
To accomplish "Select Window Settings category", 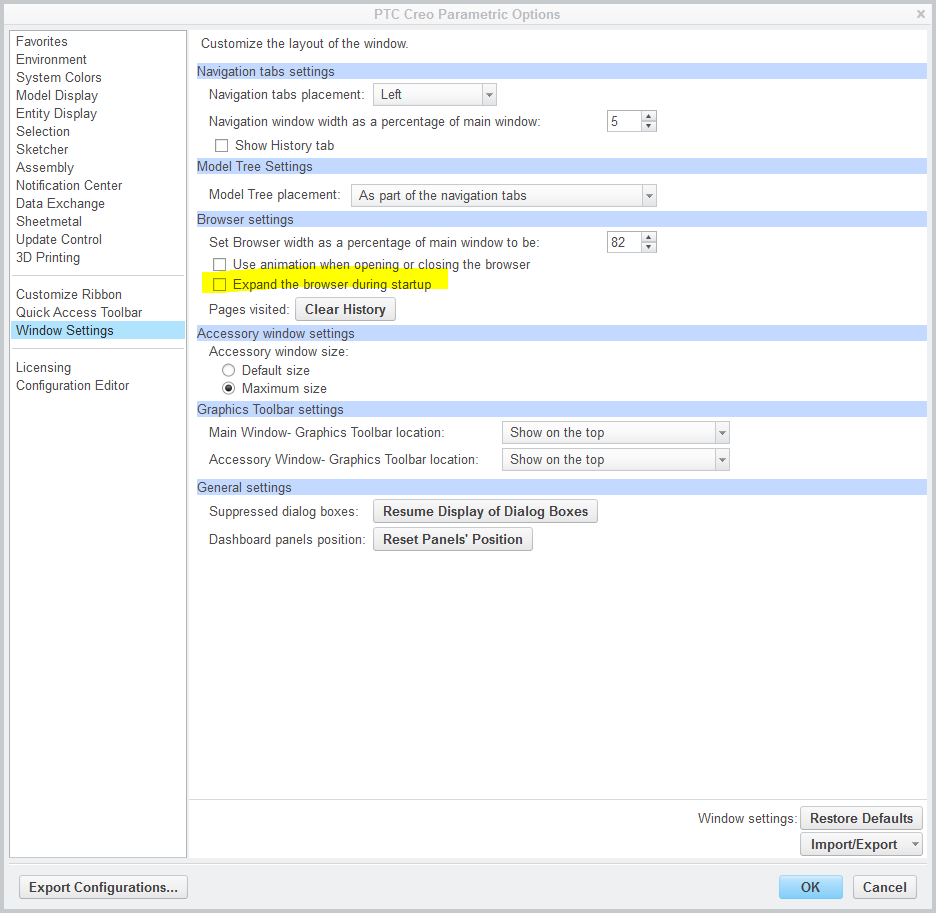I will click(98, 330).
